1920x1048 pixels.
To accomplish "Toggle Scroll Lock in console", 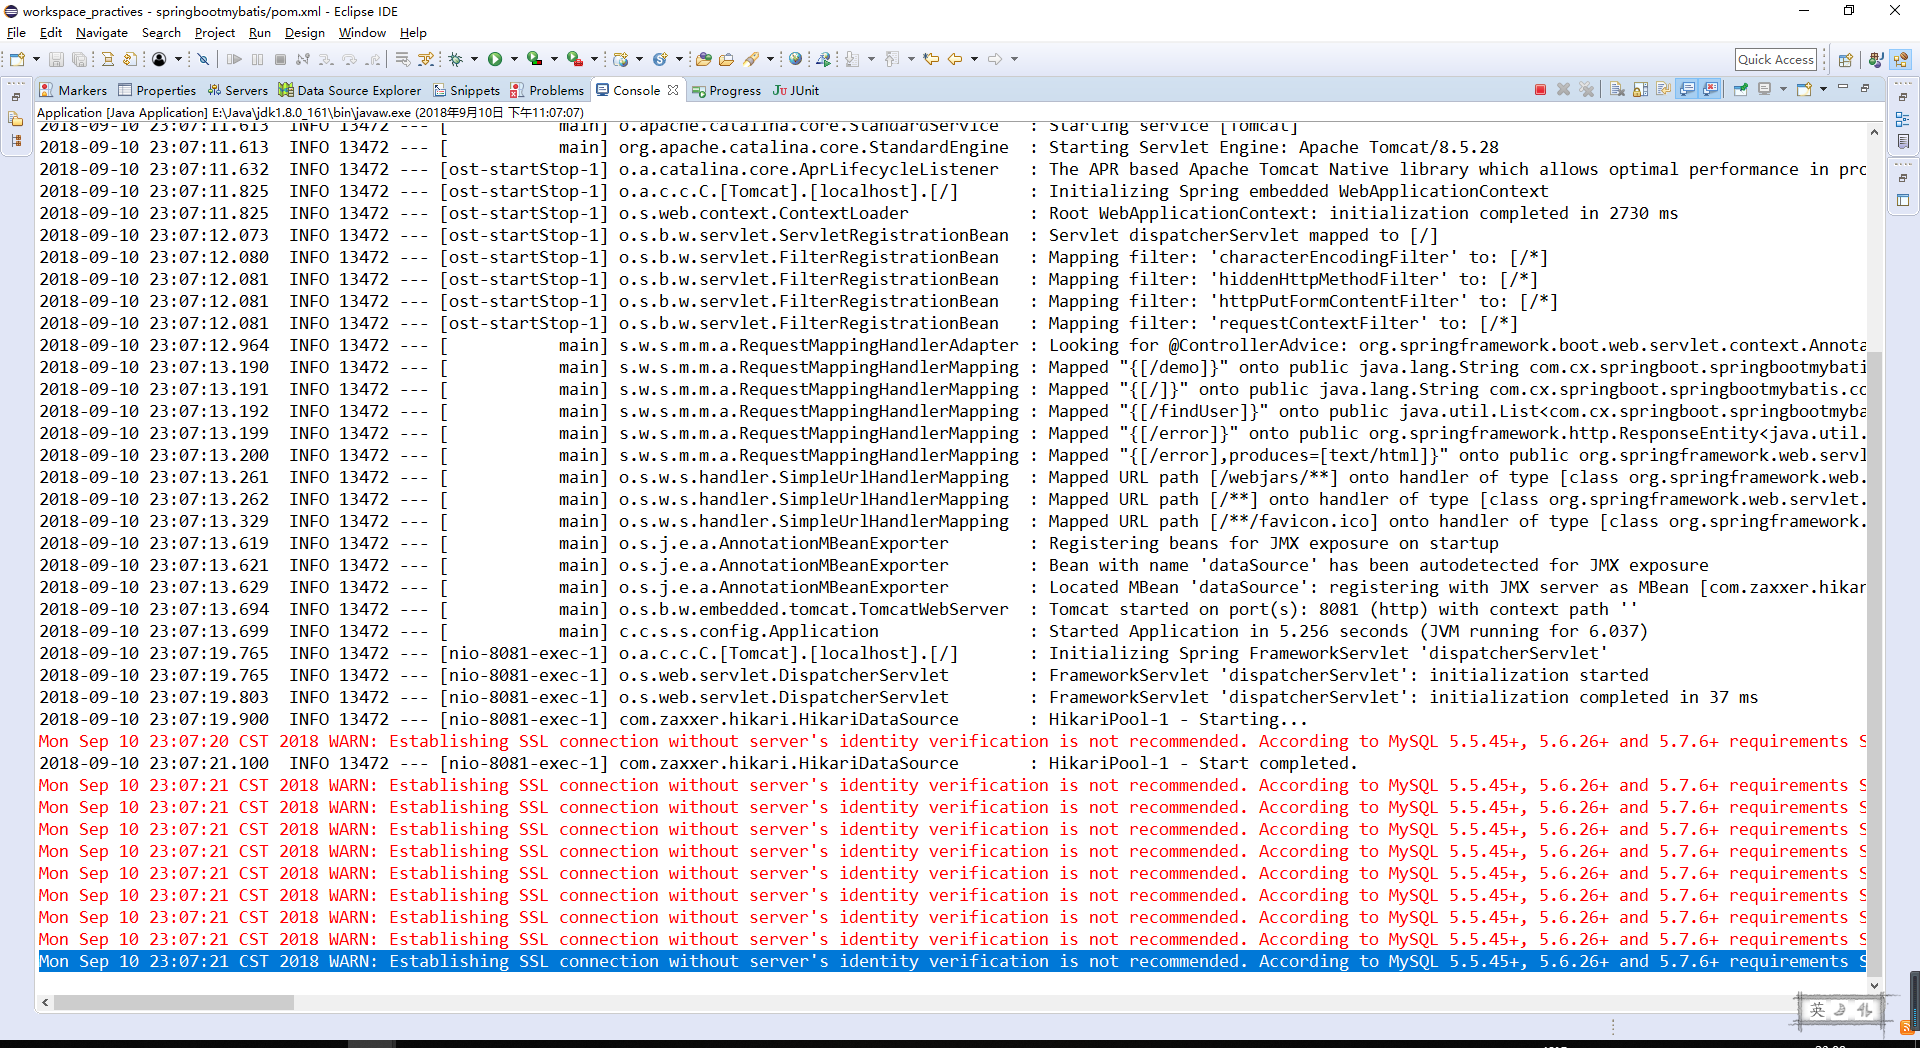I will [x=1640, y=90].
